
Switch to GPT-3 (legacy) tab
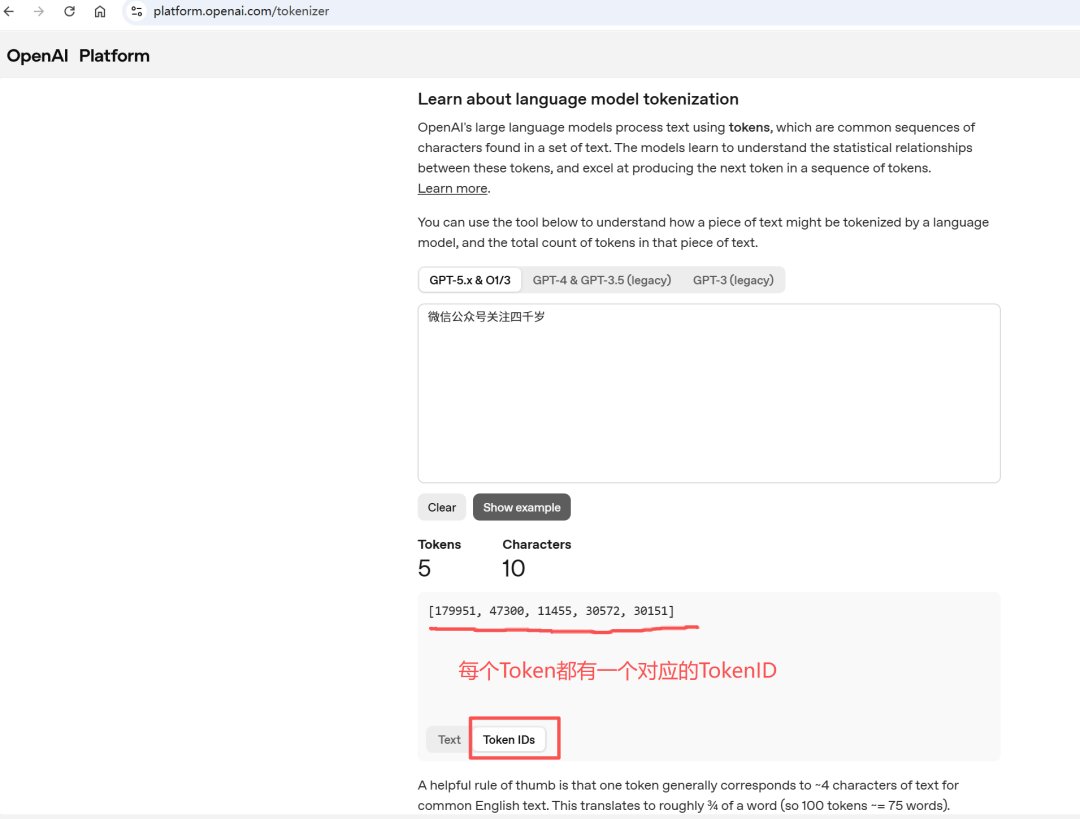click(x=733, y=280)
